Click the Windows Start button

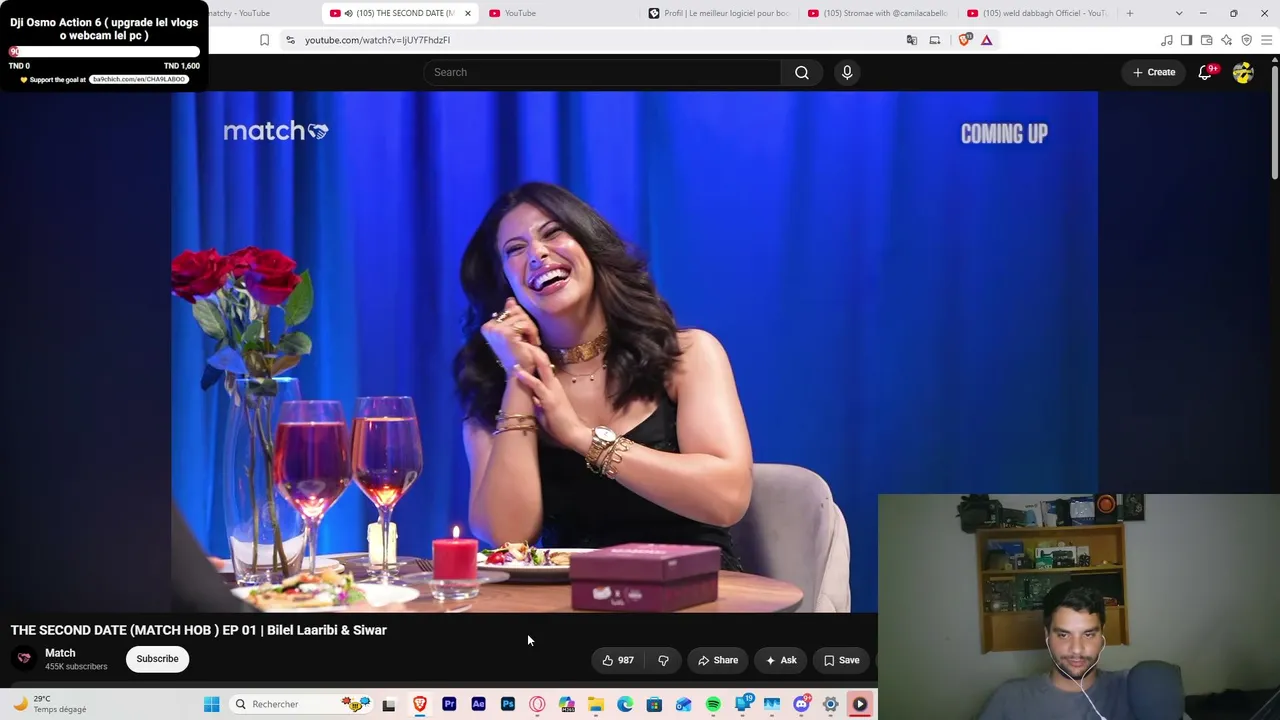pyautogui.click(x=212, y=704)
